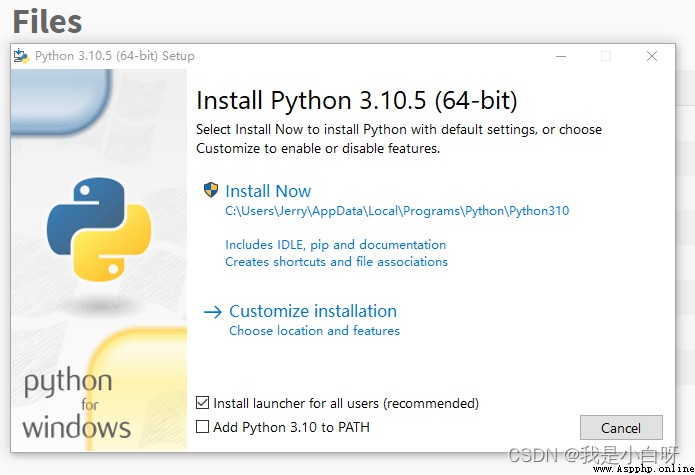This screenshot has width=695, height=475.
Task: Click the 'Python 3.10.5 (64-bit) Setup' window title
Action: (x=115, y=56)
